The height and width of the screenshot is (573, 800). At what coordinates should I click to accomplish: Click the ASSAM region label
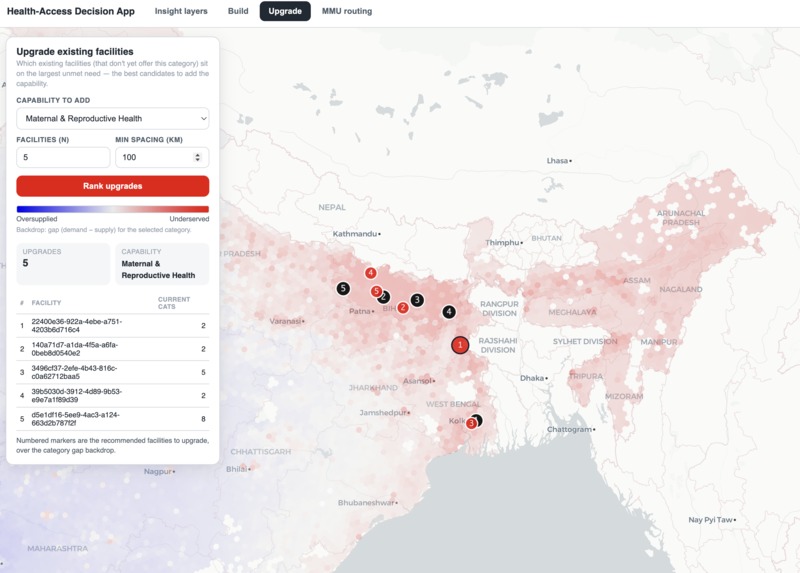[636, 280]
